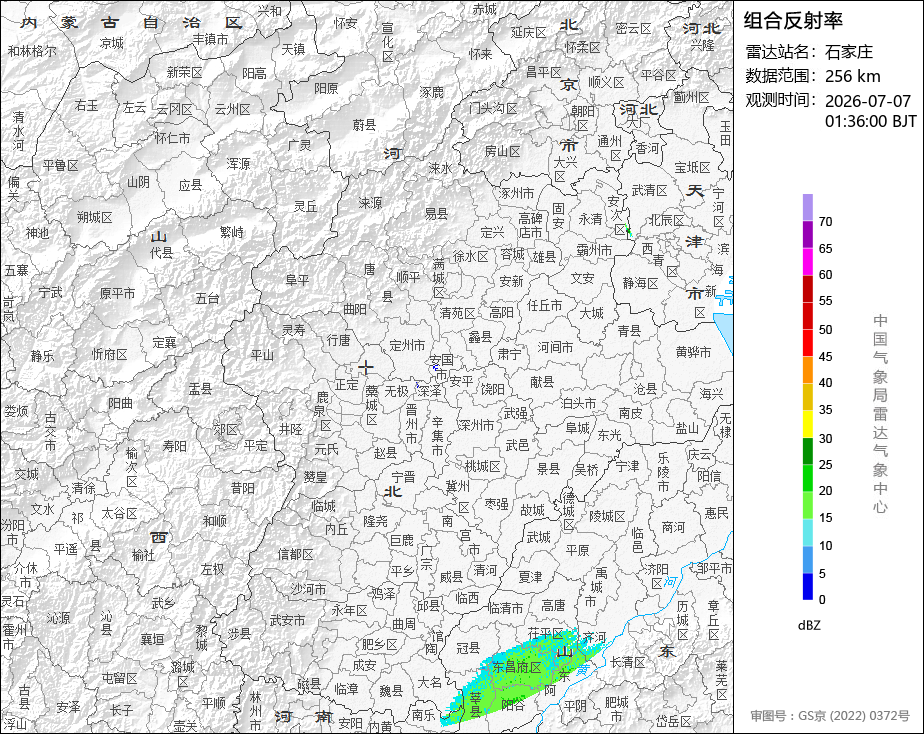Click the 朔城区 map label
The width and height of the screenshot is (924, 734).
94,217
